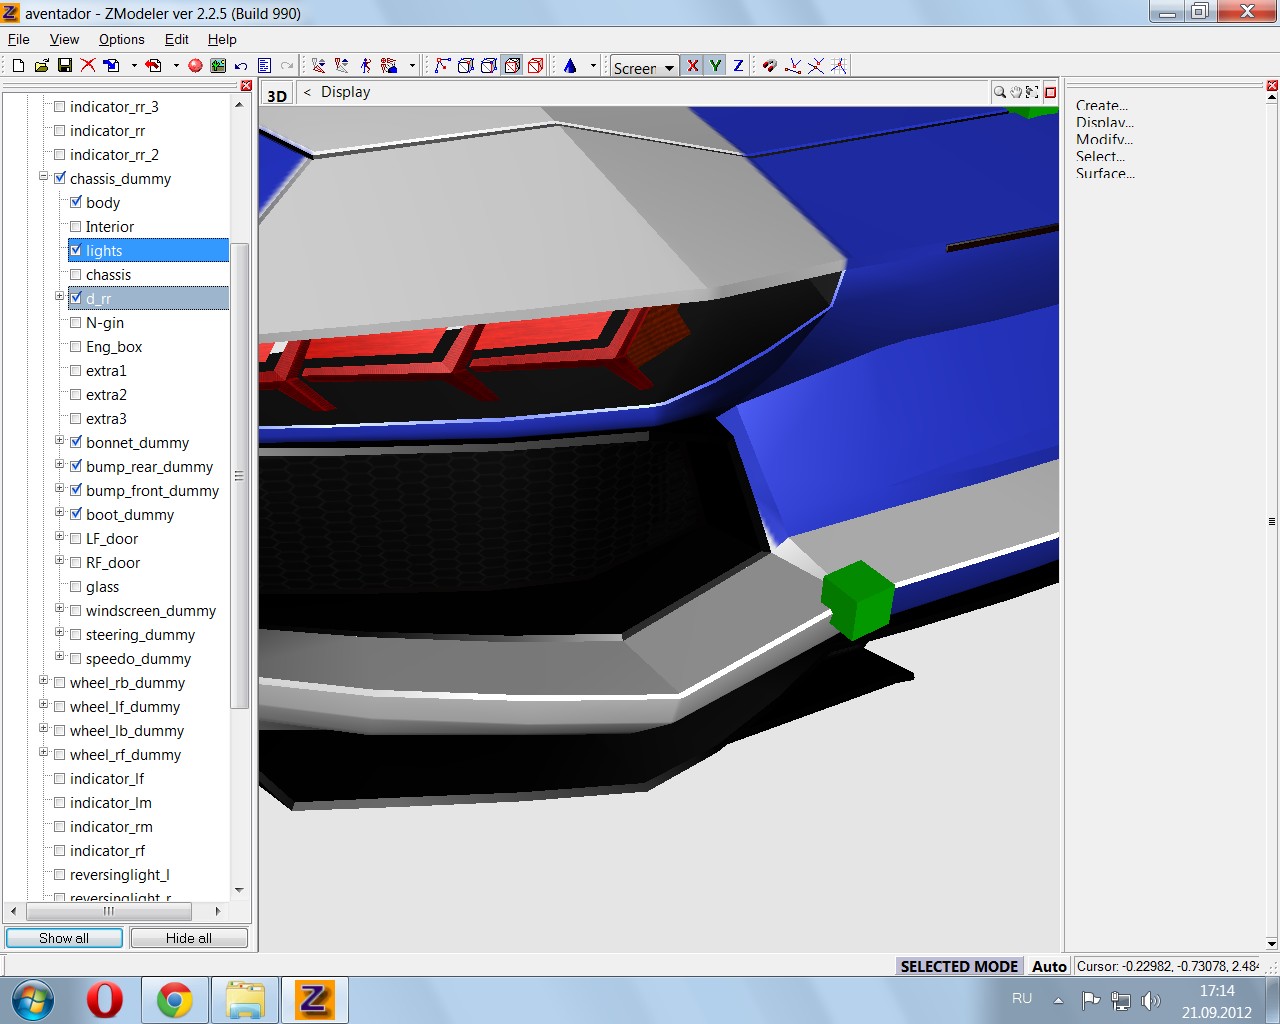The image size is (1280, 1024).
Task: Open a file with the folder icon
Action: tap(41, 66)
